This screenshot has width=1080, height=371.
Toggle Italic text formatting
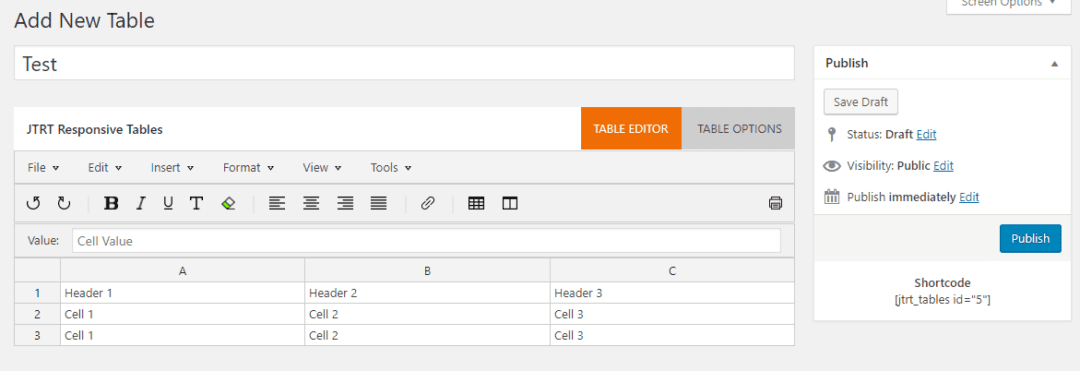click(141, 203)
